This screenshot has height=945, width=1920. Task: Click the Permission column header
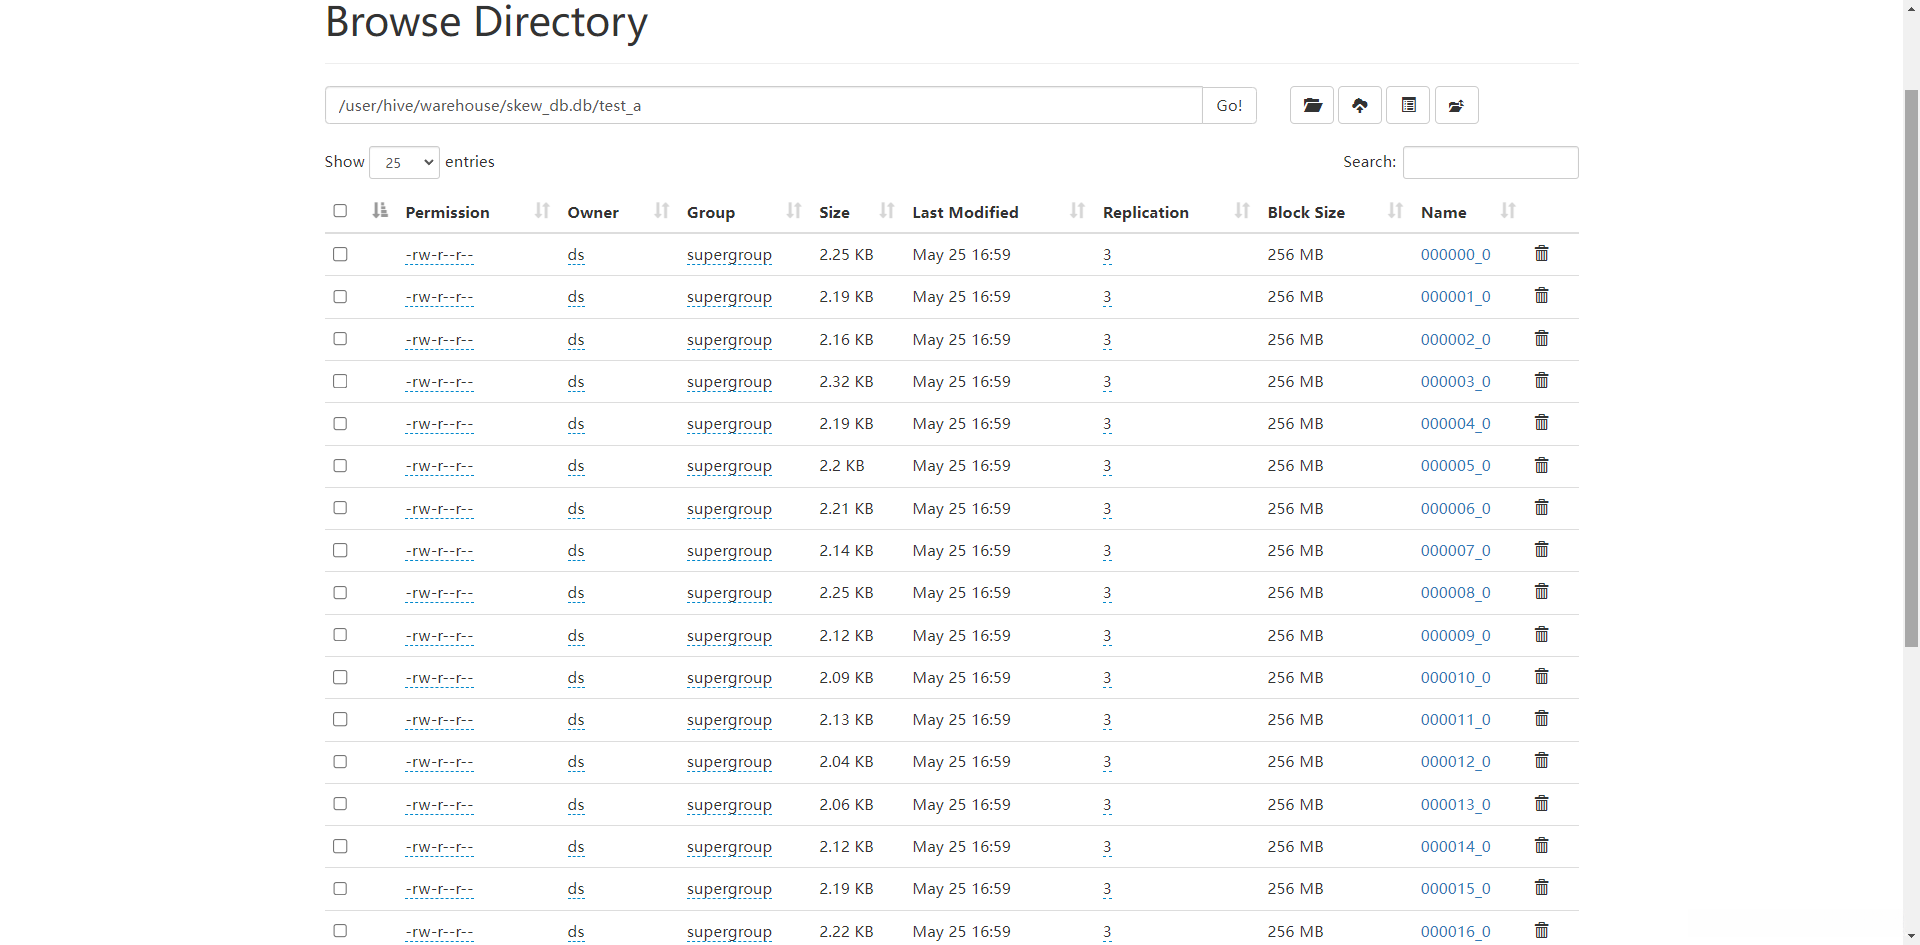click(x=447, y=212)
